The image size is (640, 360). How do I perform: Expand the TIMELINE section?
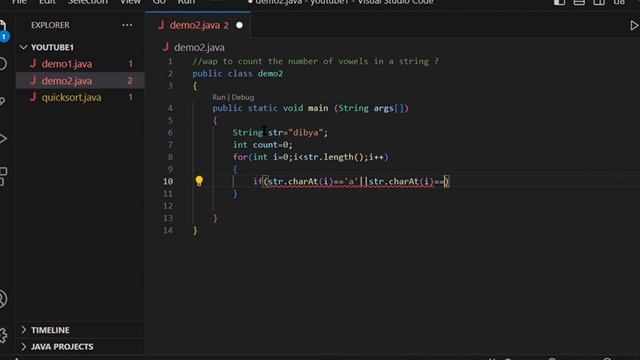[x=80, y=330]
